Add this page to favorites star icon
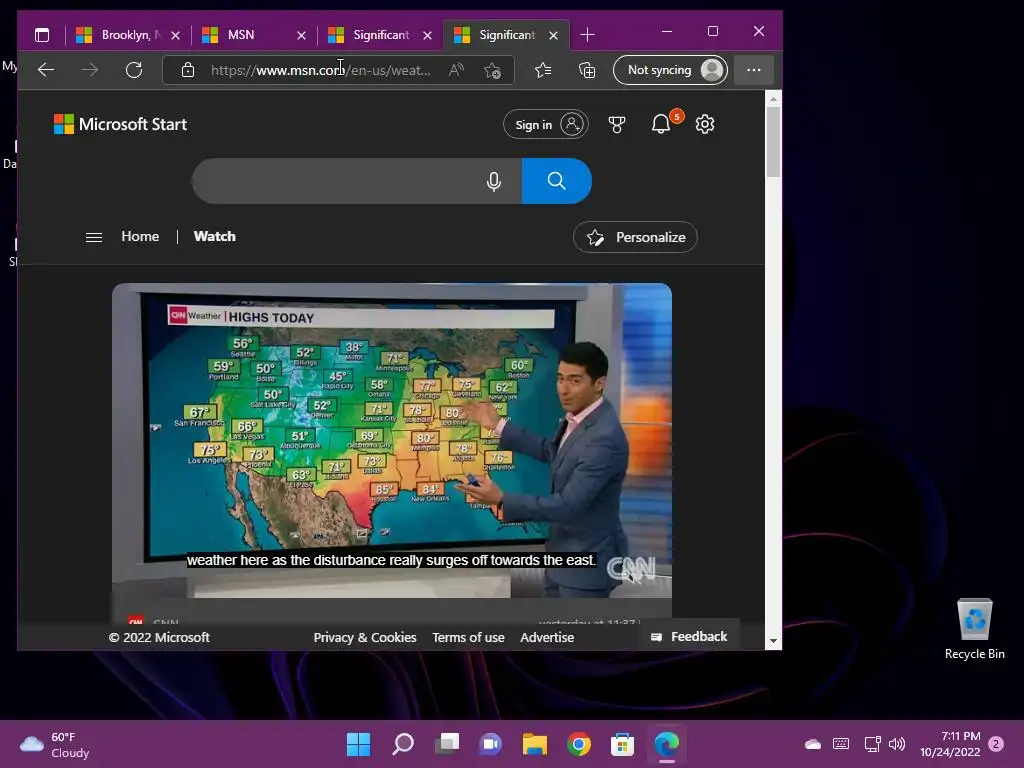Screen dimensions: 1024x768 click(492, 70)
